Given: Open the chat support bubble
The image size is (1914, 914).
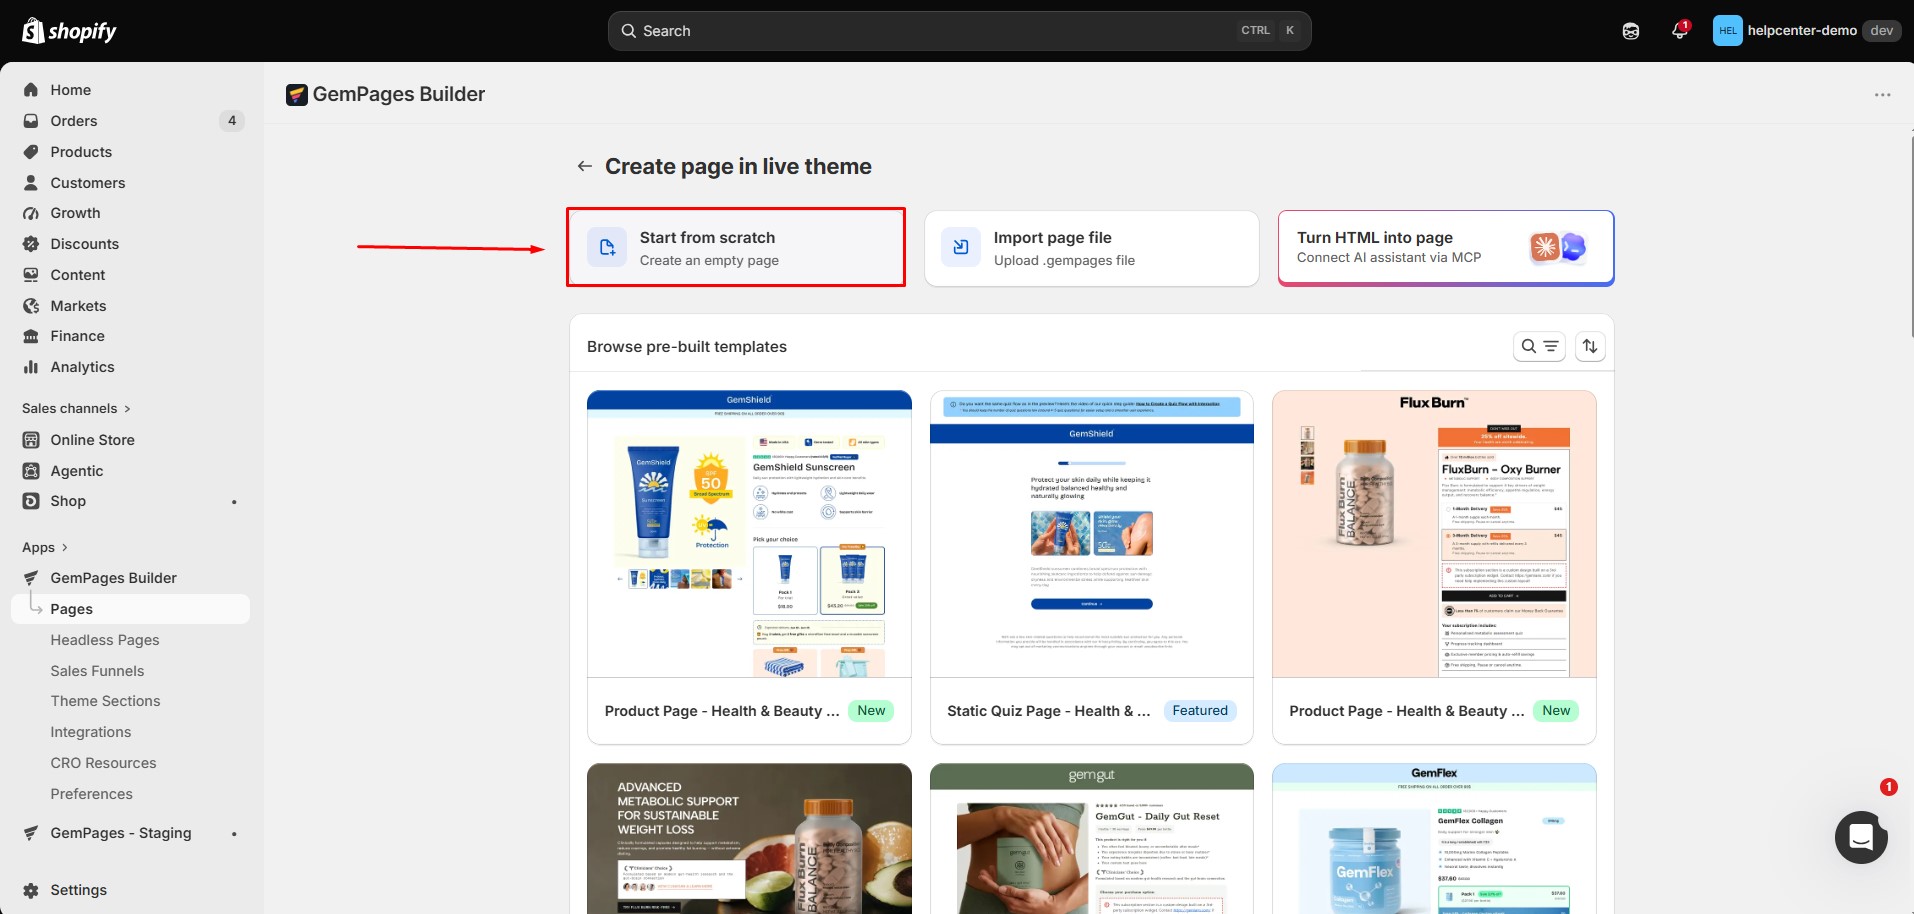Looking at the screenshot, I should pyautogui.click(x=1861, y=837).
